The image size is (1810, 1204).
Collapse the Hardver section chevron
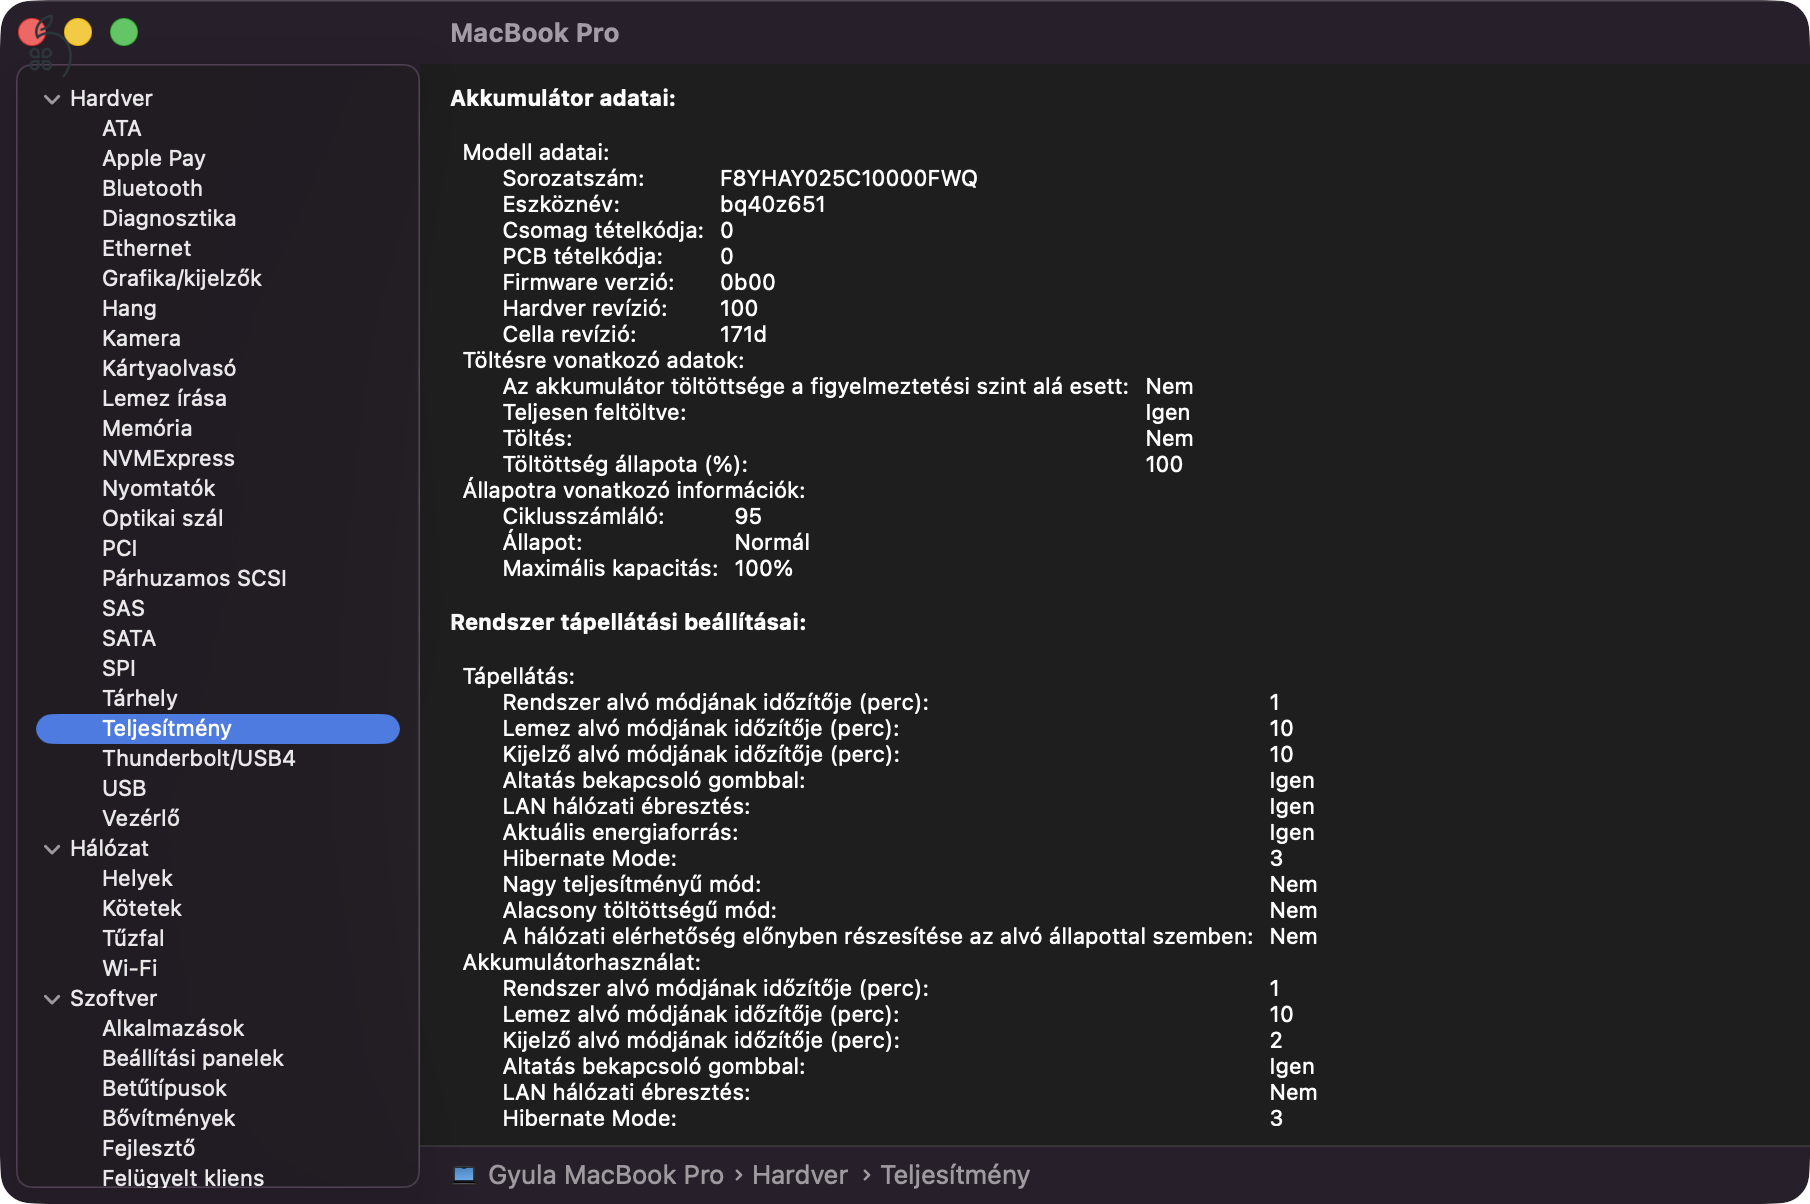click(52, 99)
